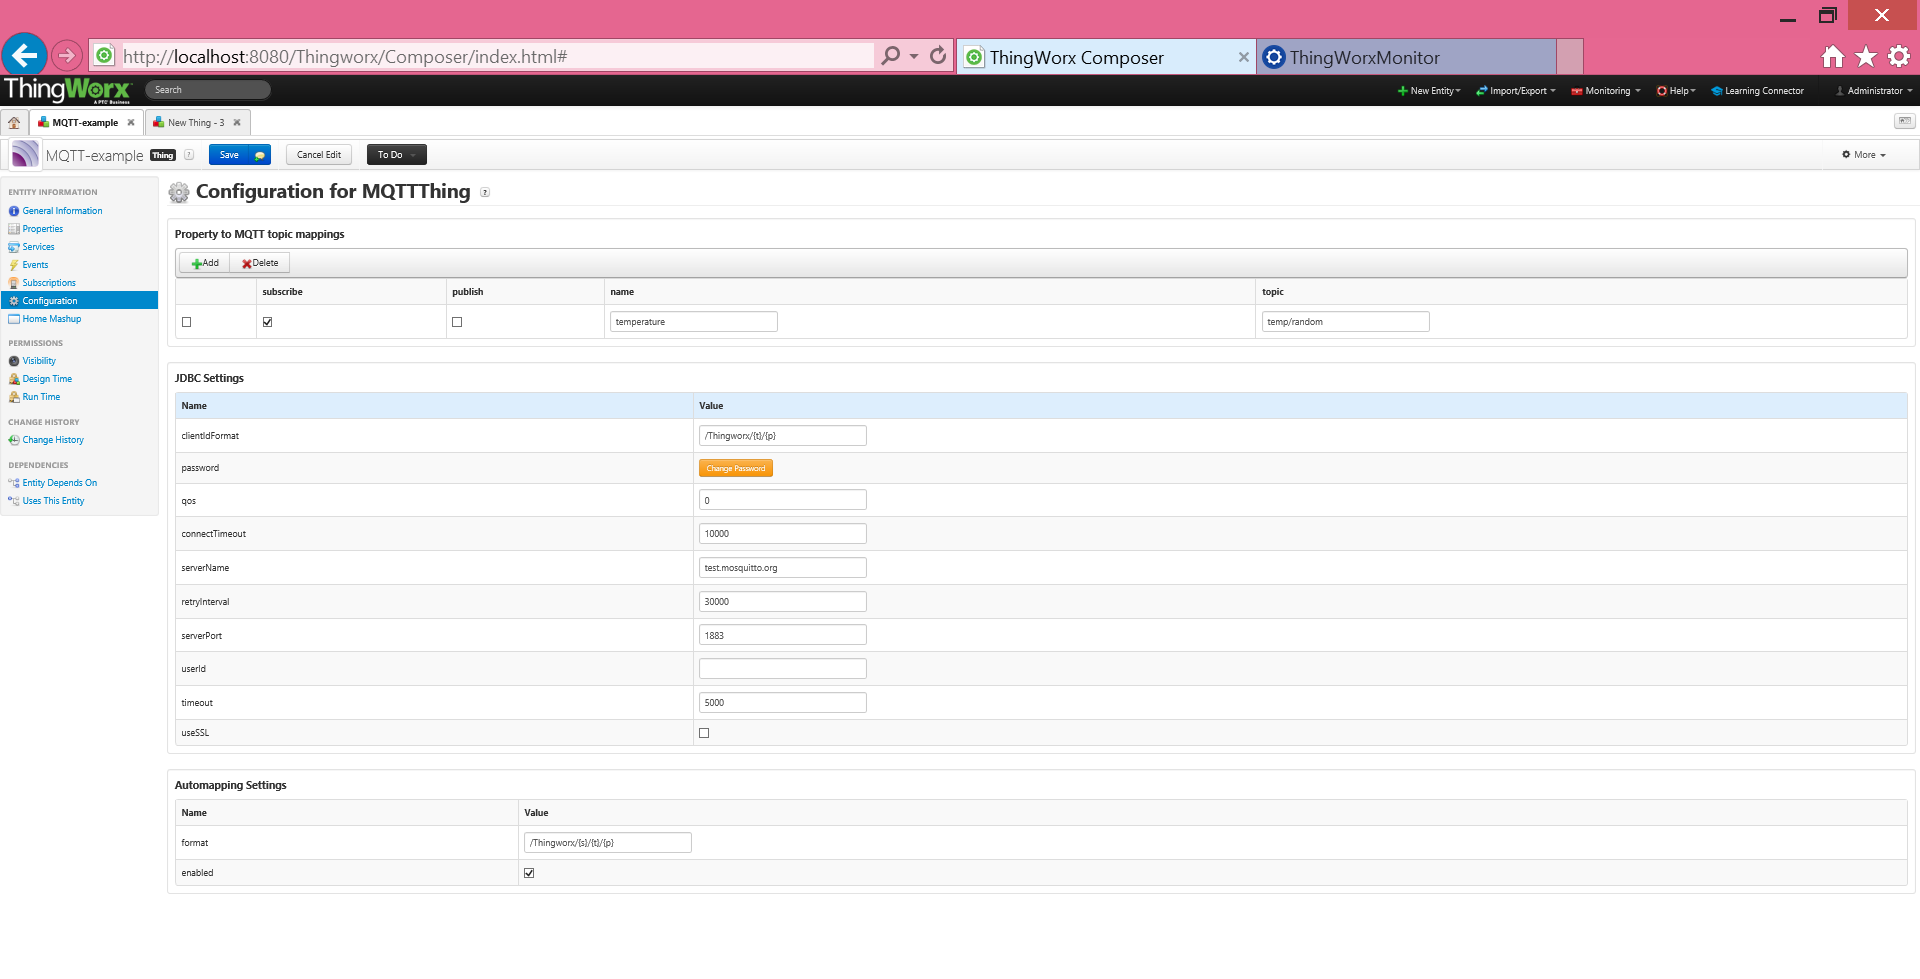
Task: Go back with the browser back arrow
Action: pos(25,56)
